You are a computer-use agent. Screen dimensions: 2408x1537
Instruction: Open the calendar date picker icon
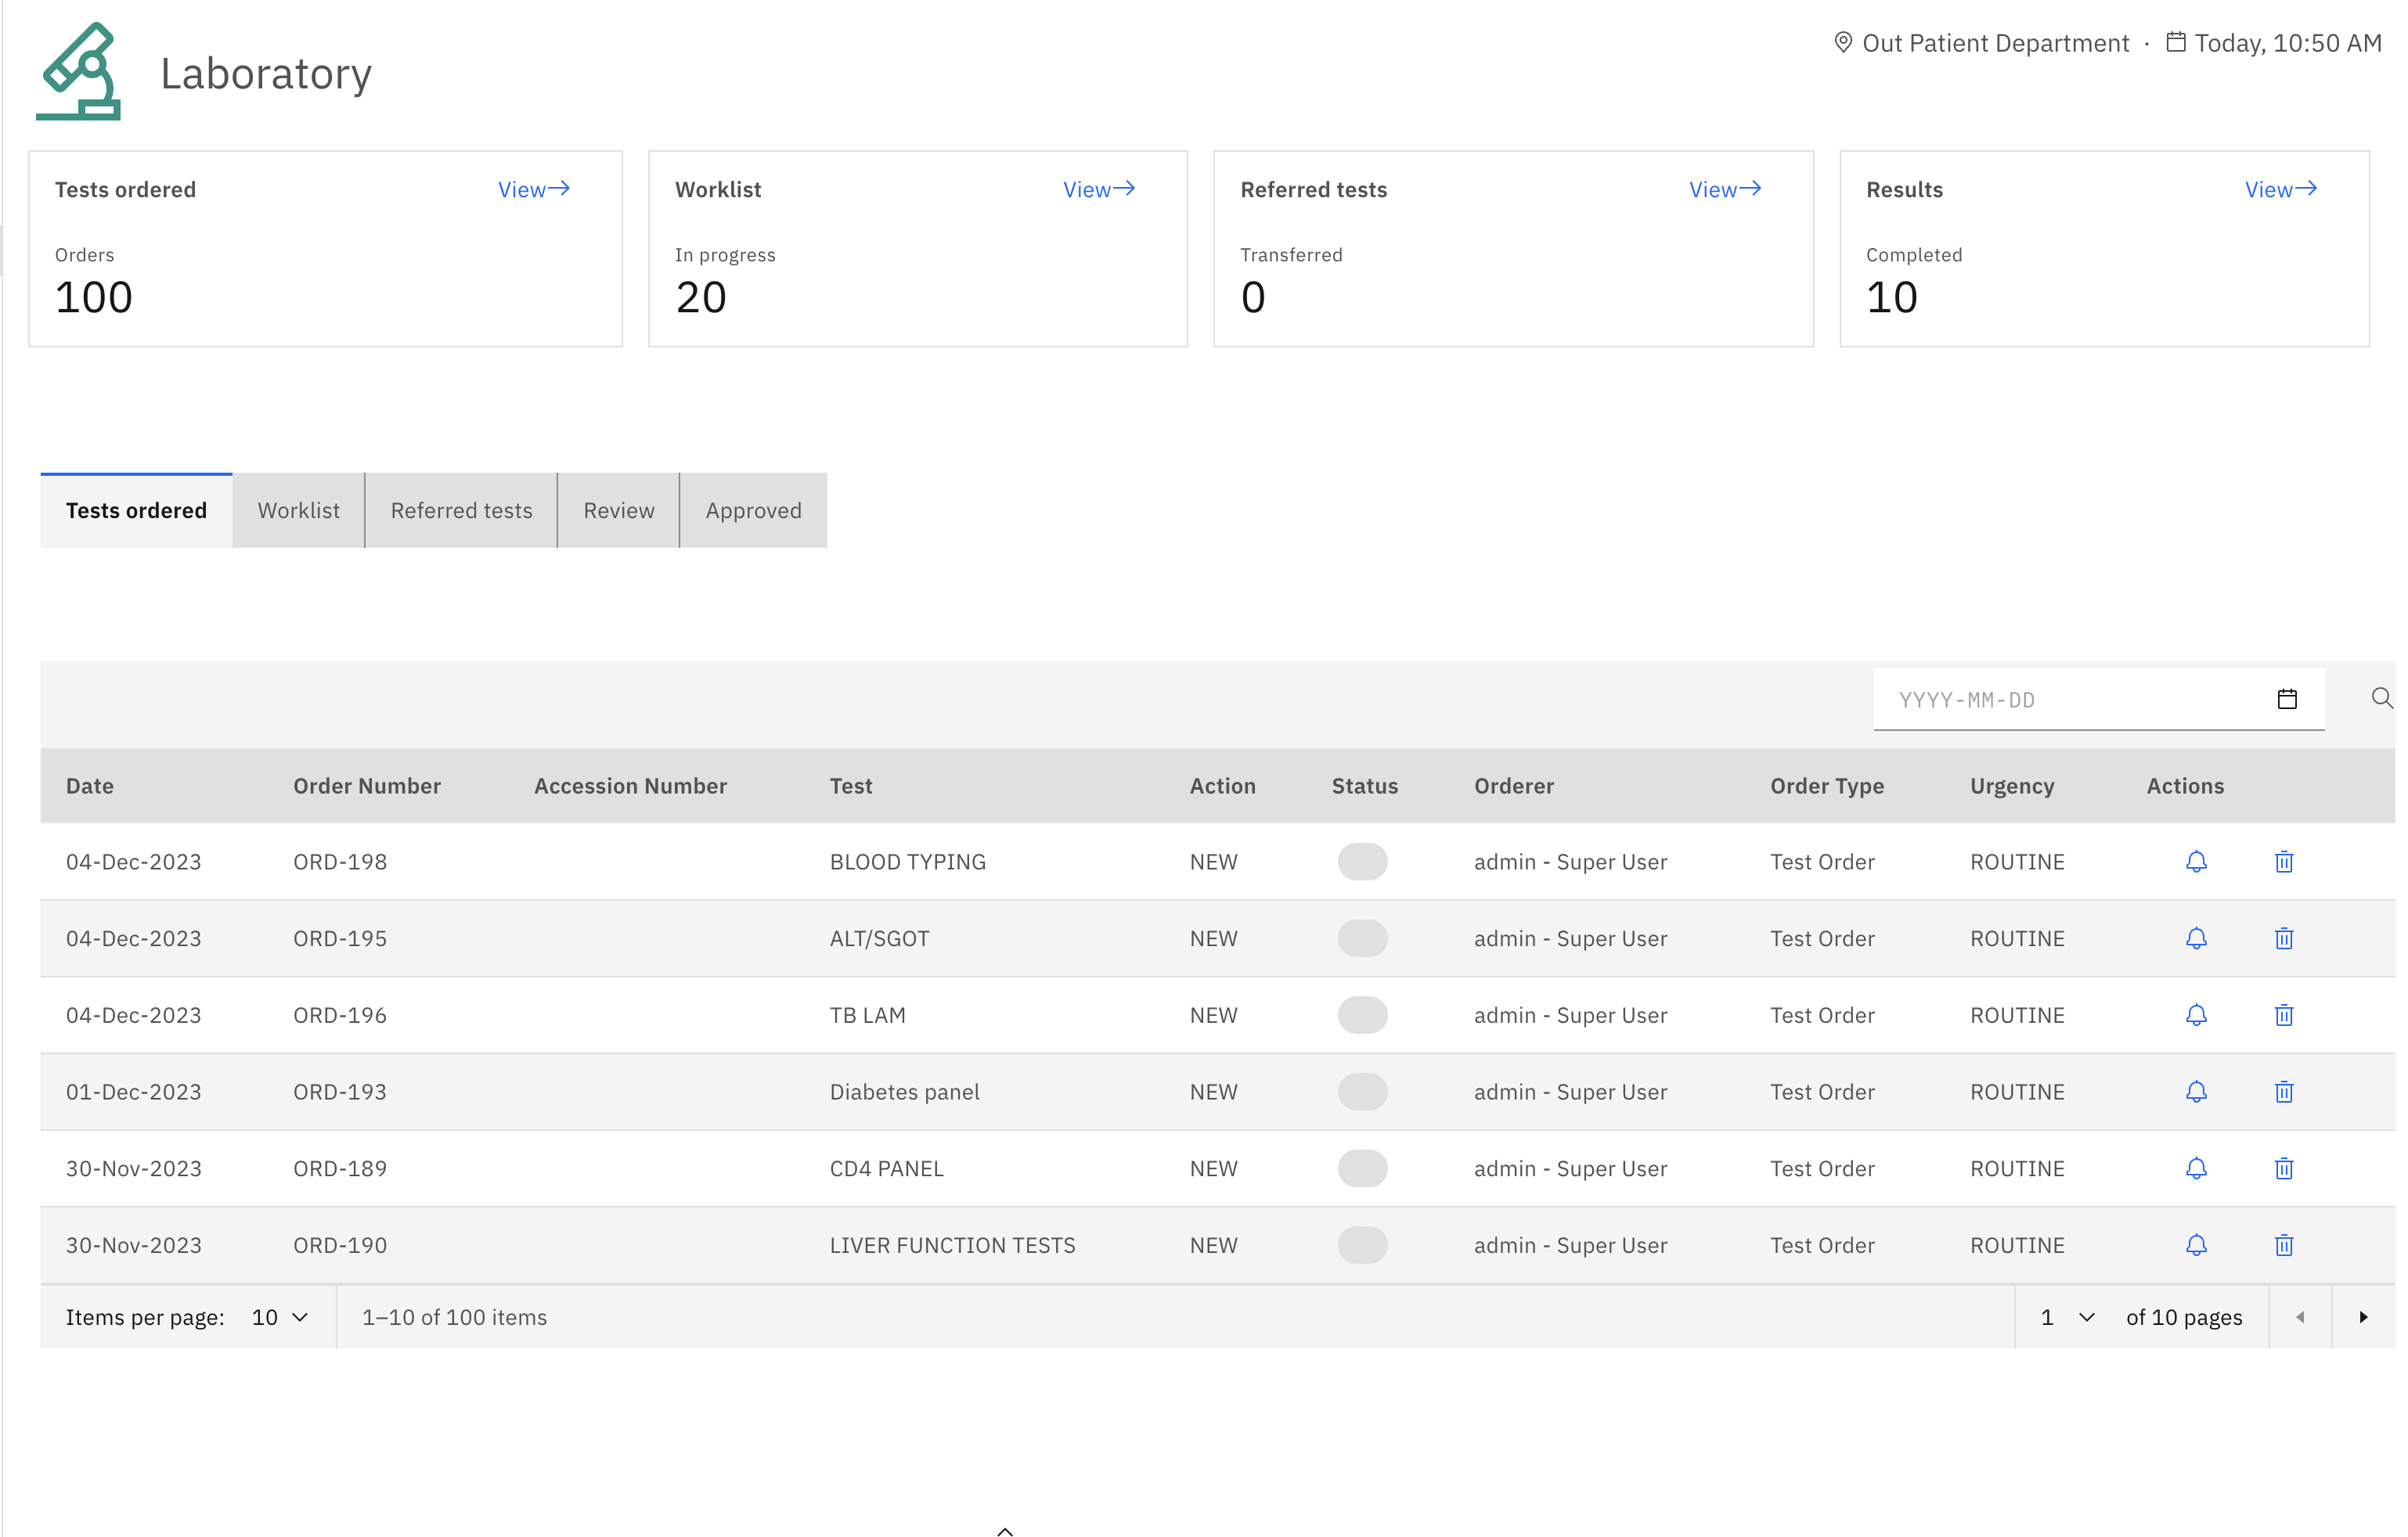(2287, 699)
